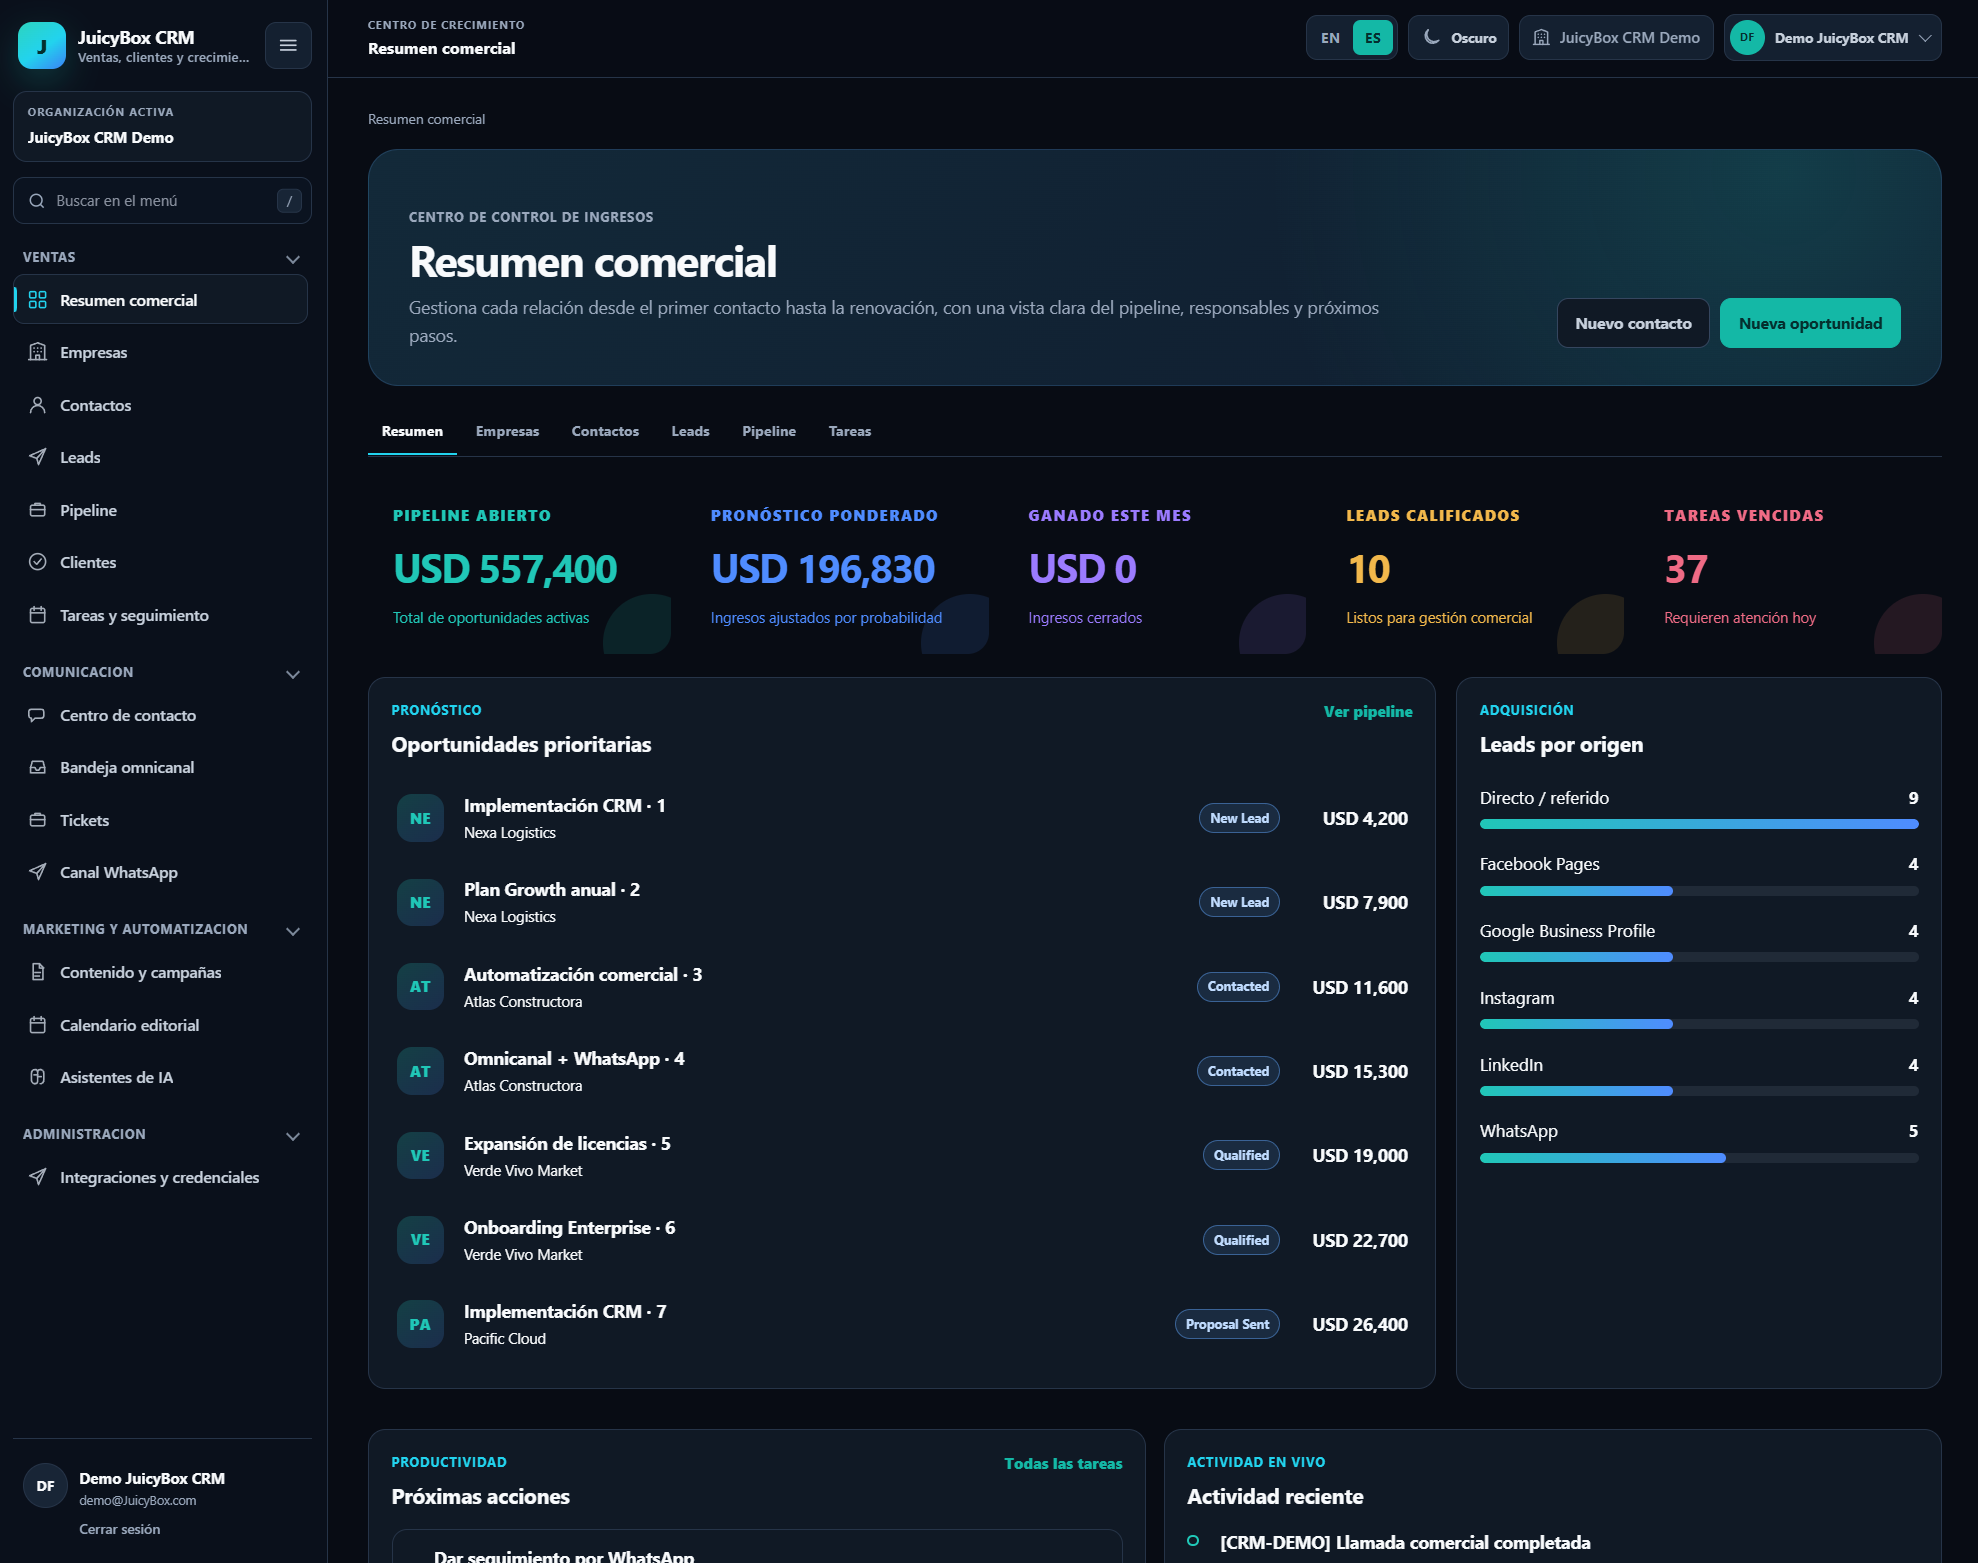The width and height of the screenshot is (1978, 1563).
Task: Switch to the Tareas tab
Action: (x=850, y=431)
